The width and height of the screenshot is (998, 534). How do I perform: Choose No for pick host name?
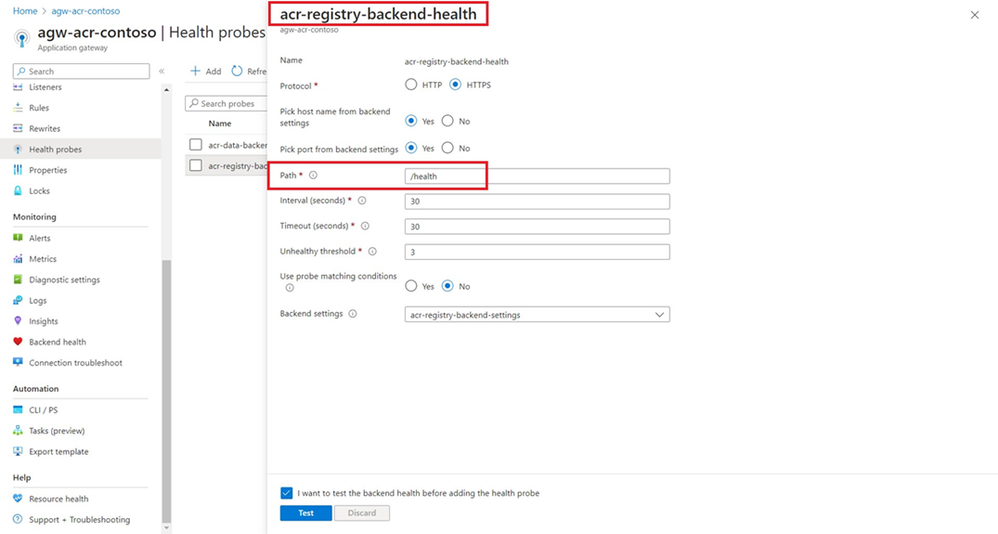click(447, 121)
